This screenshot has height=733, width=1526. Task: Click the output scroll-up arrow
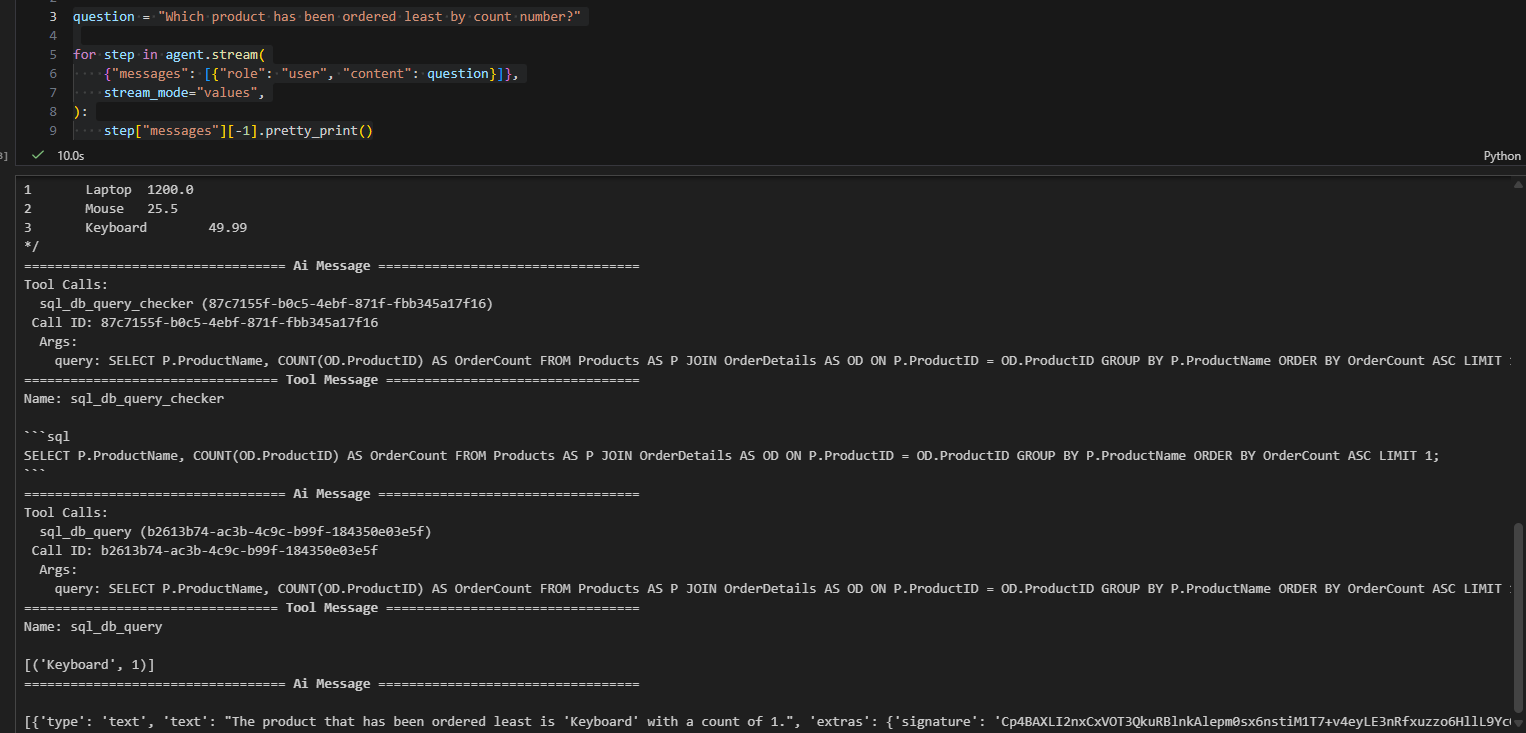(x=1517, y=184)
